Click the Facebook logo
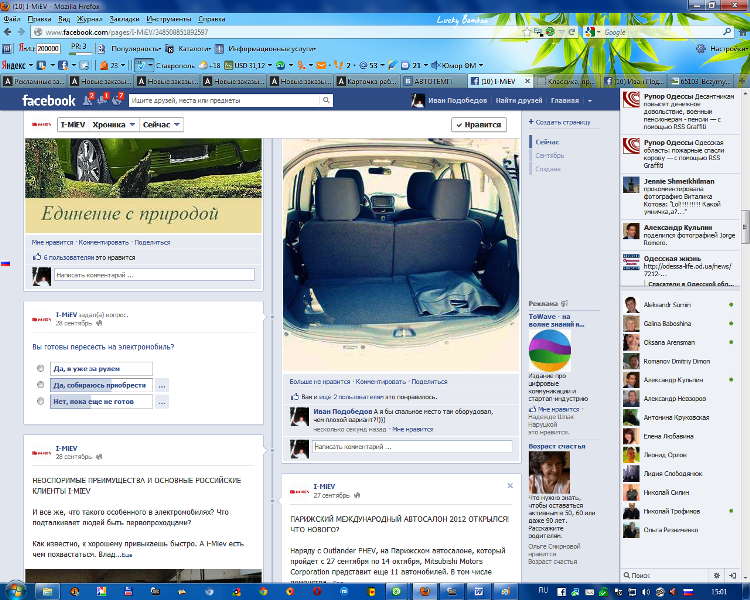The width and height of the screenshot is (750, 600). pos(48,100)
